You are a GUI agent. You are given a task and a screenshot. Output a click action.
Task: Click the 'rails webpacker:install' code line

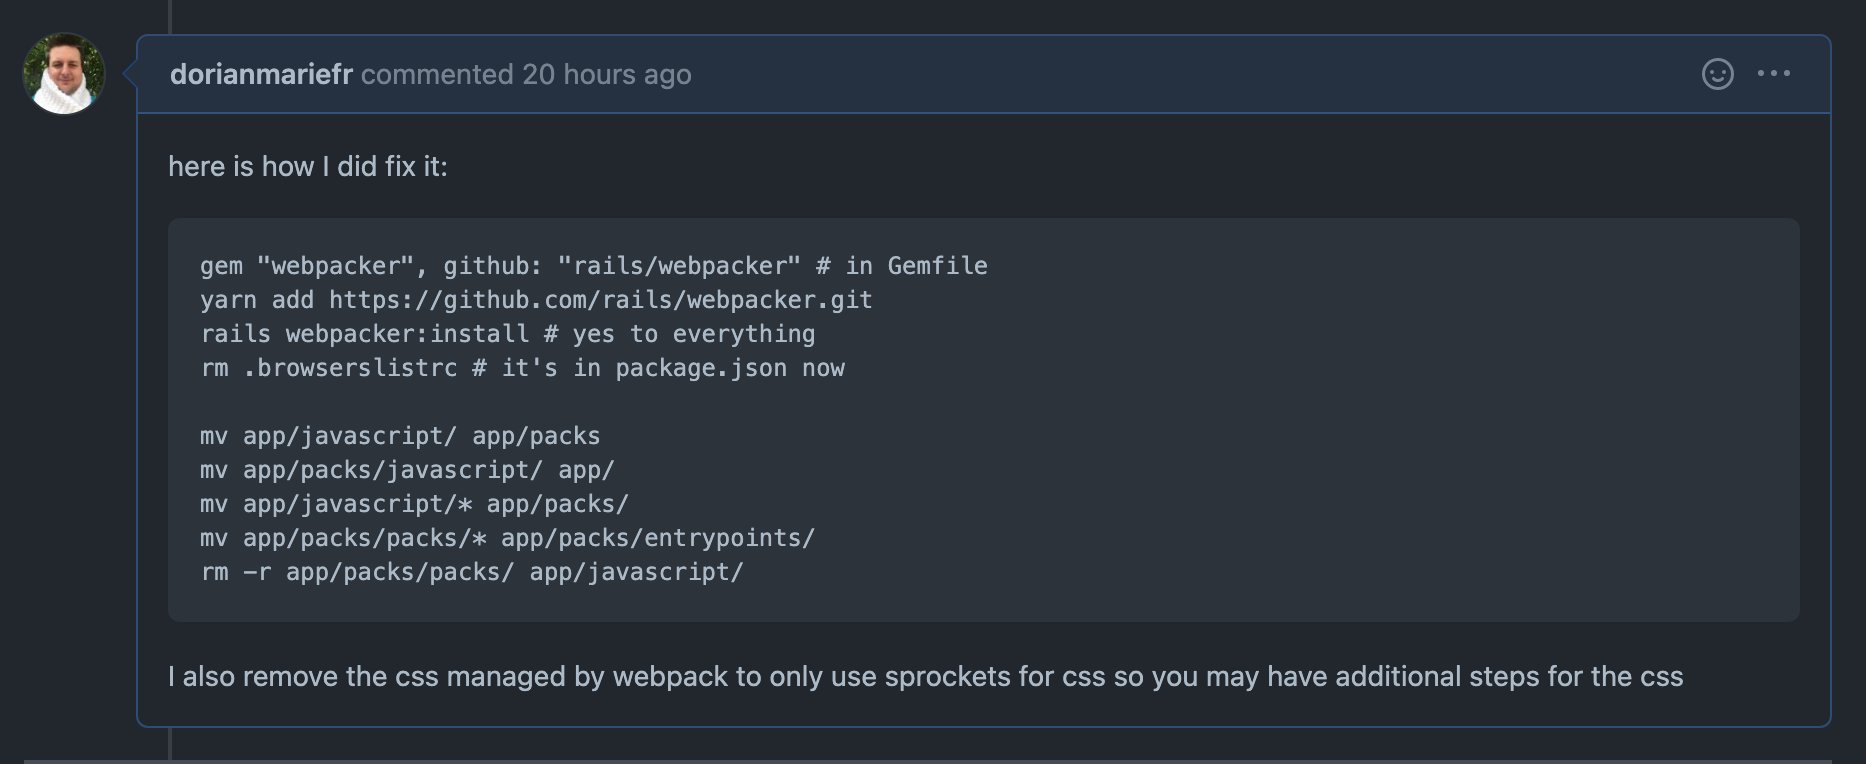[508, 334]
